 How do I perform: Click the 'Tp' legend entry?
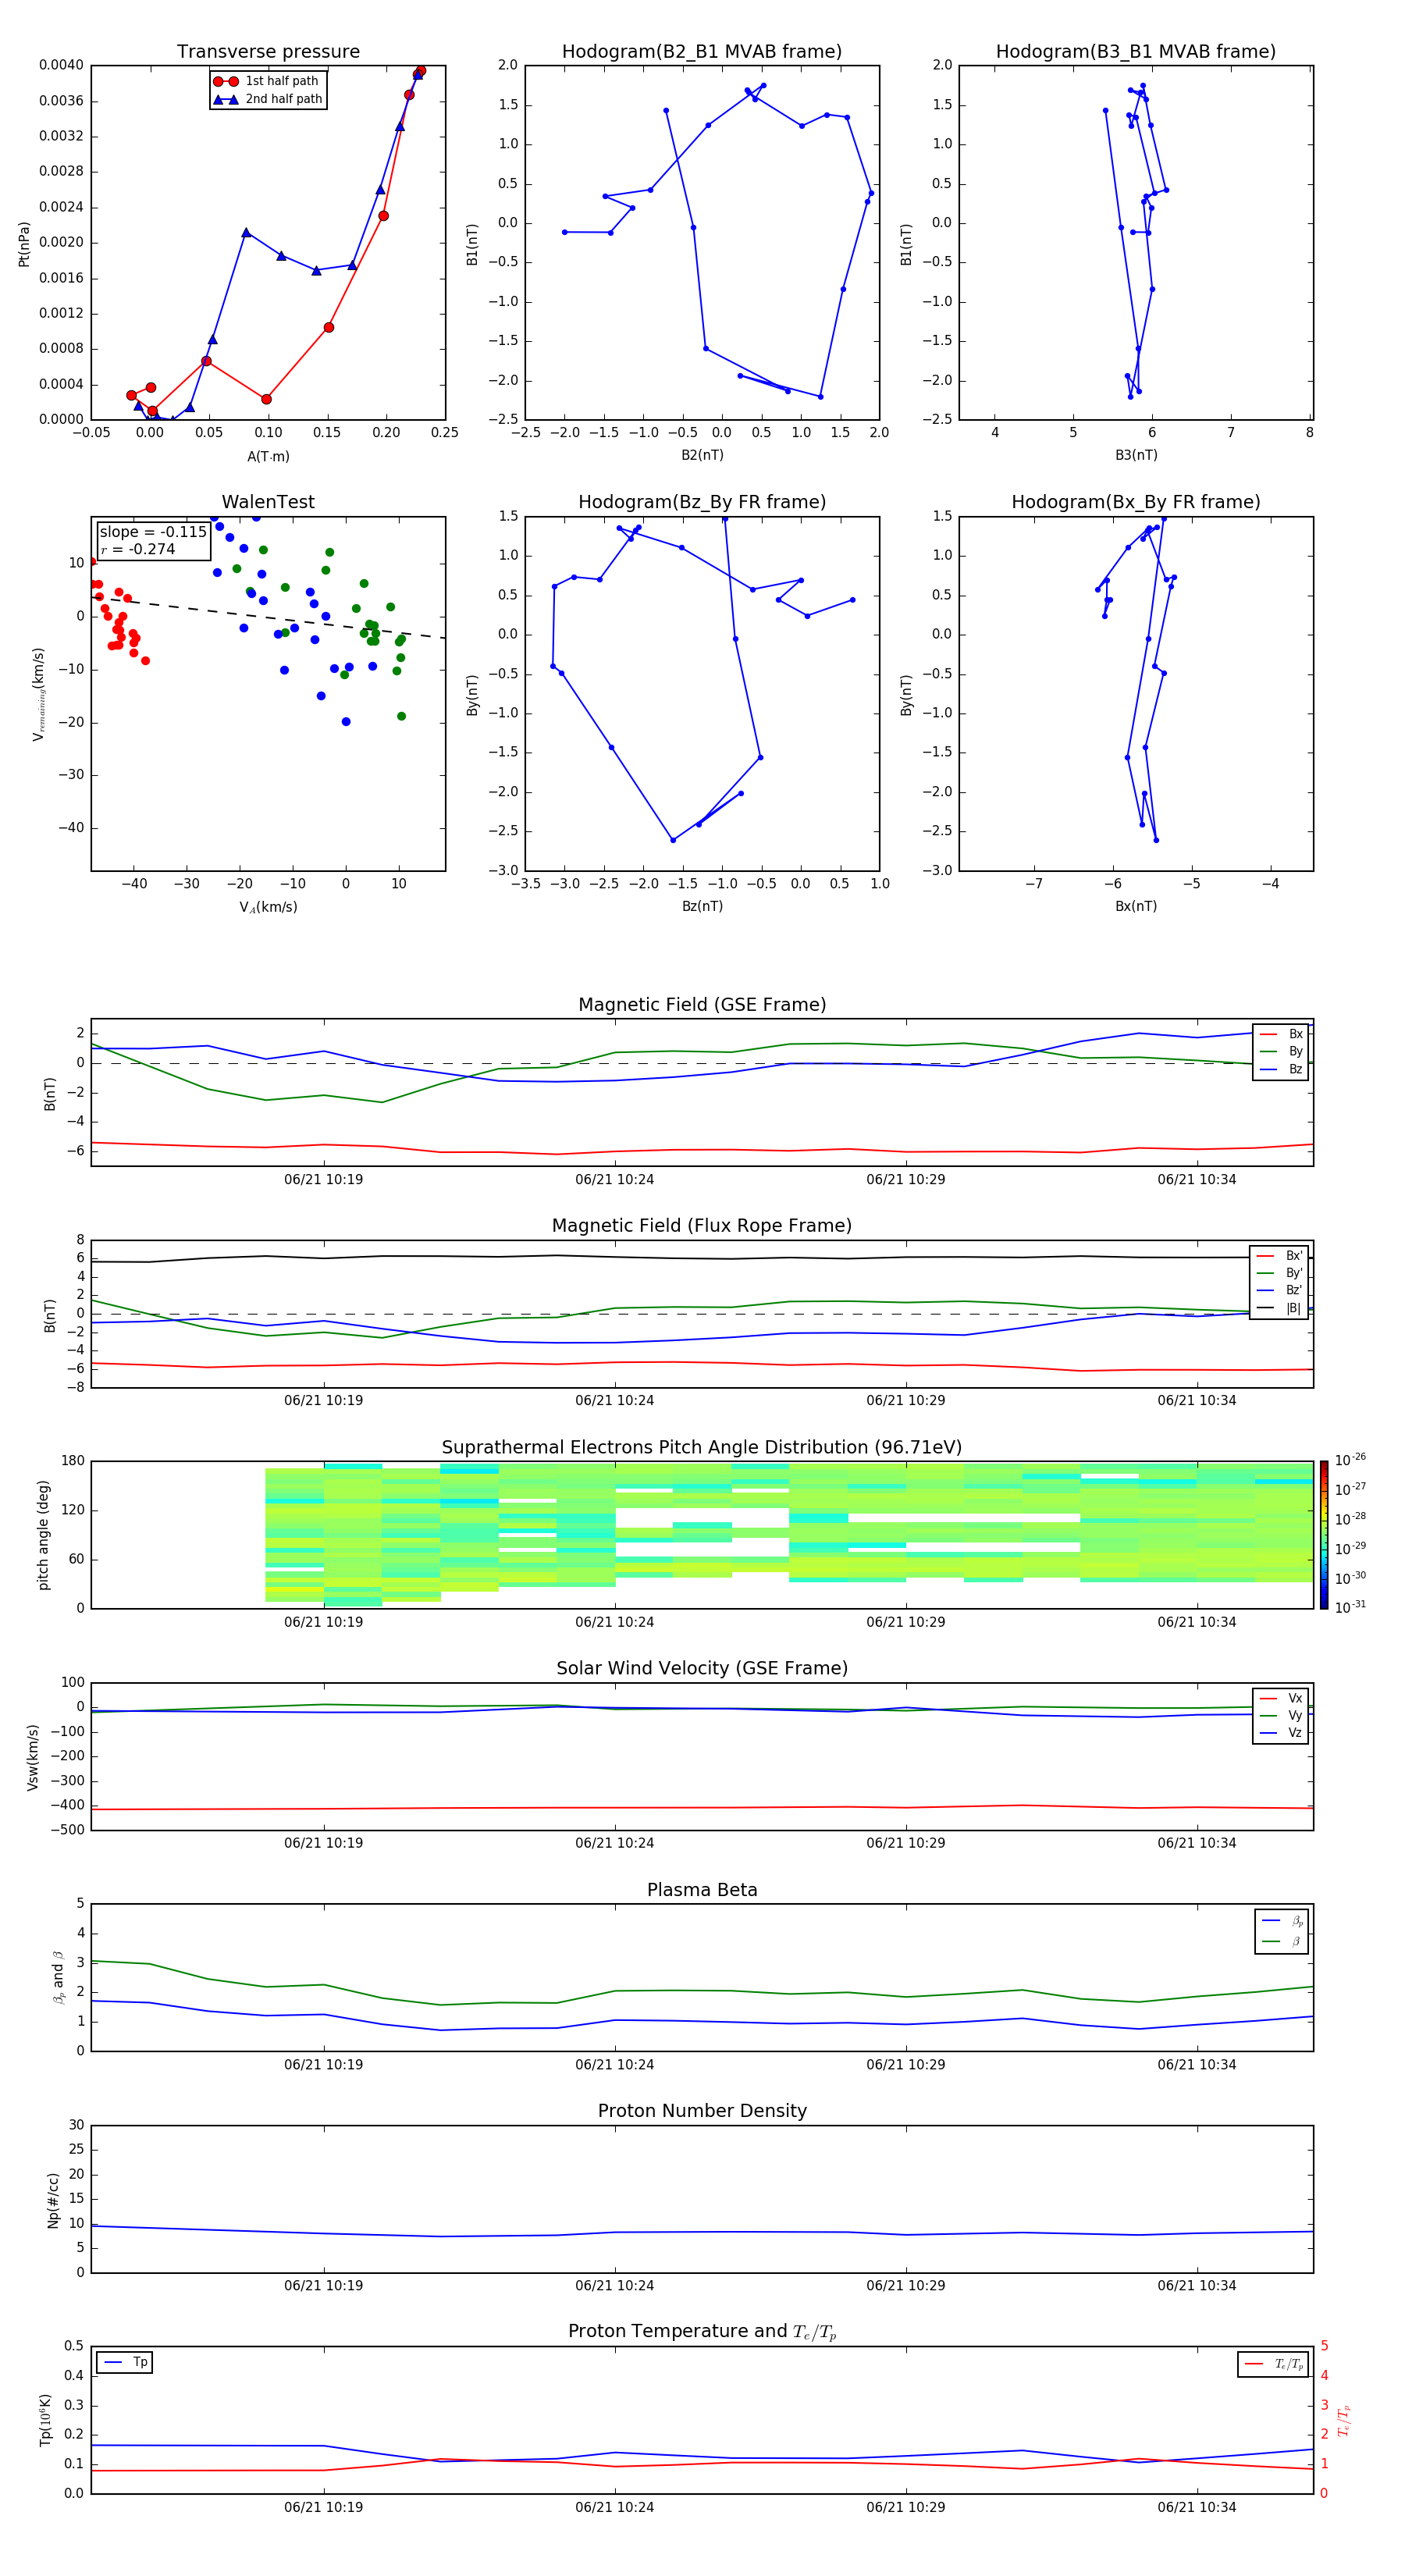coord(125,2362)
